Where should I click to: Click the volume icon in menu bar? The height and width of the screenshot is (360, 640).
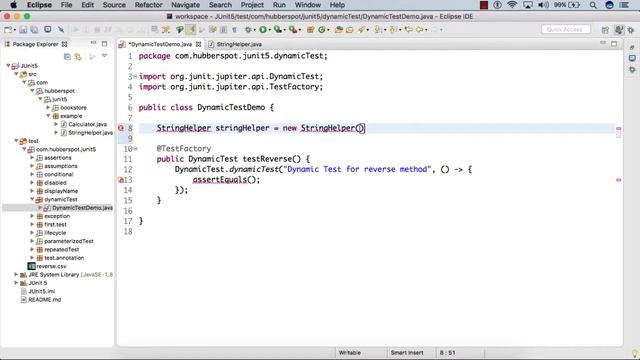[543, 5]
